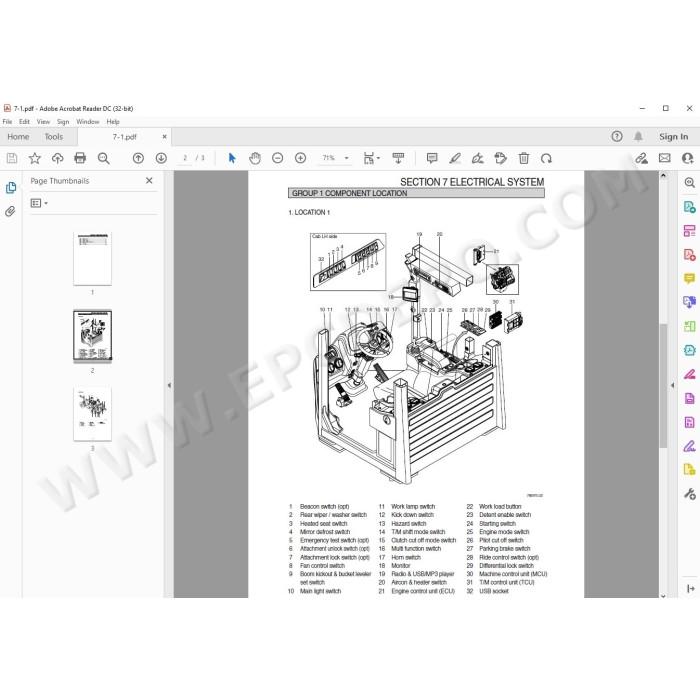Select page 3 thumbnail
Screen dimensions: 700x700
92,414
